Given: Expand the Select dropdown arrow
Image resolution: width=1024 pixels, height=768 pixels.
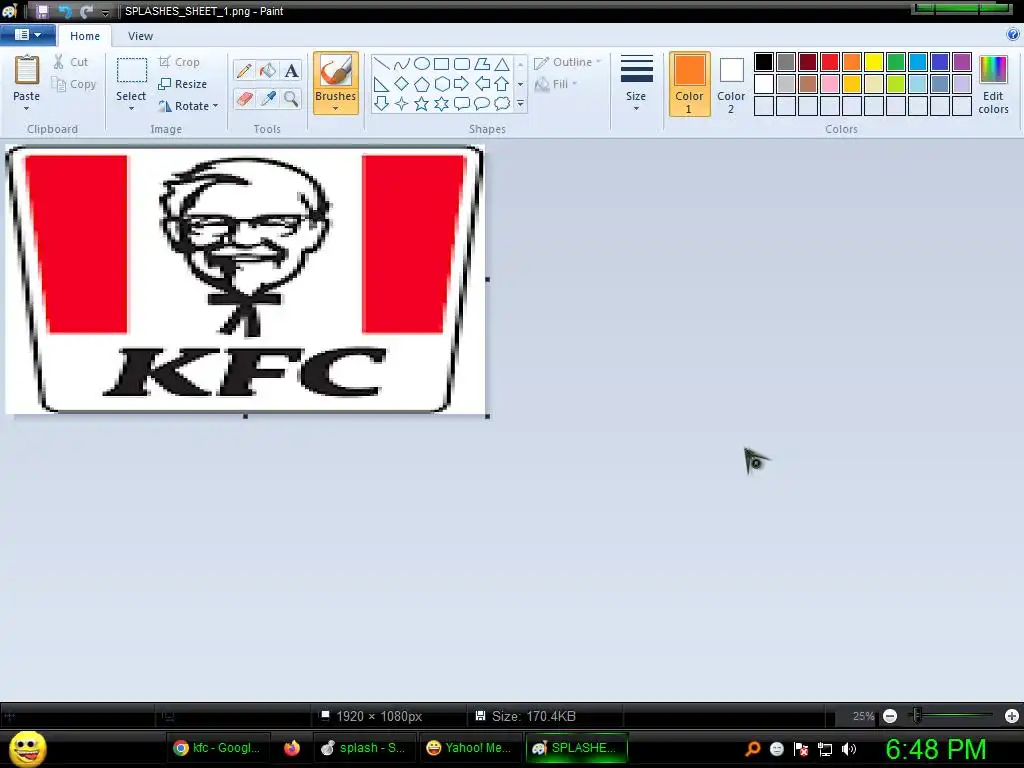Looking at the screenshot, I should tap(131, 109).
